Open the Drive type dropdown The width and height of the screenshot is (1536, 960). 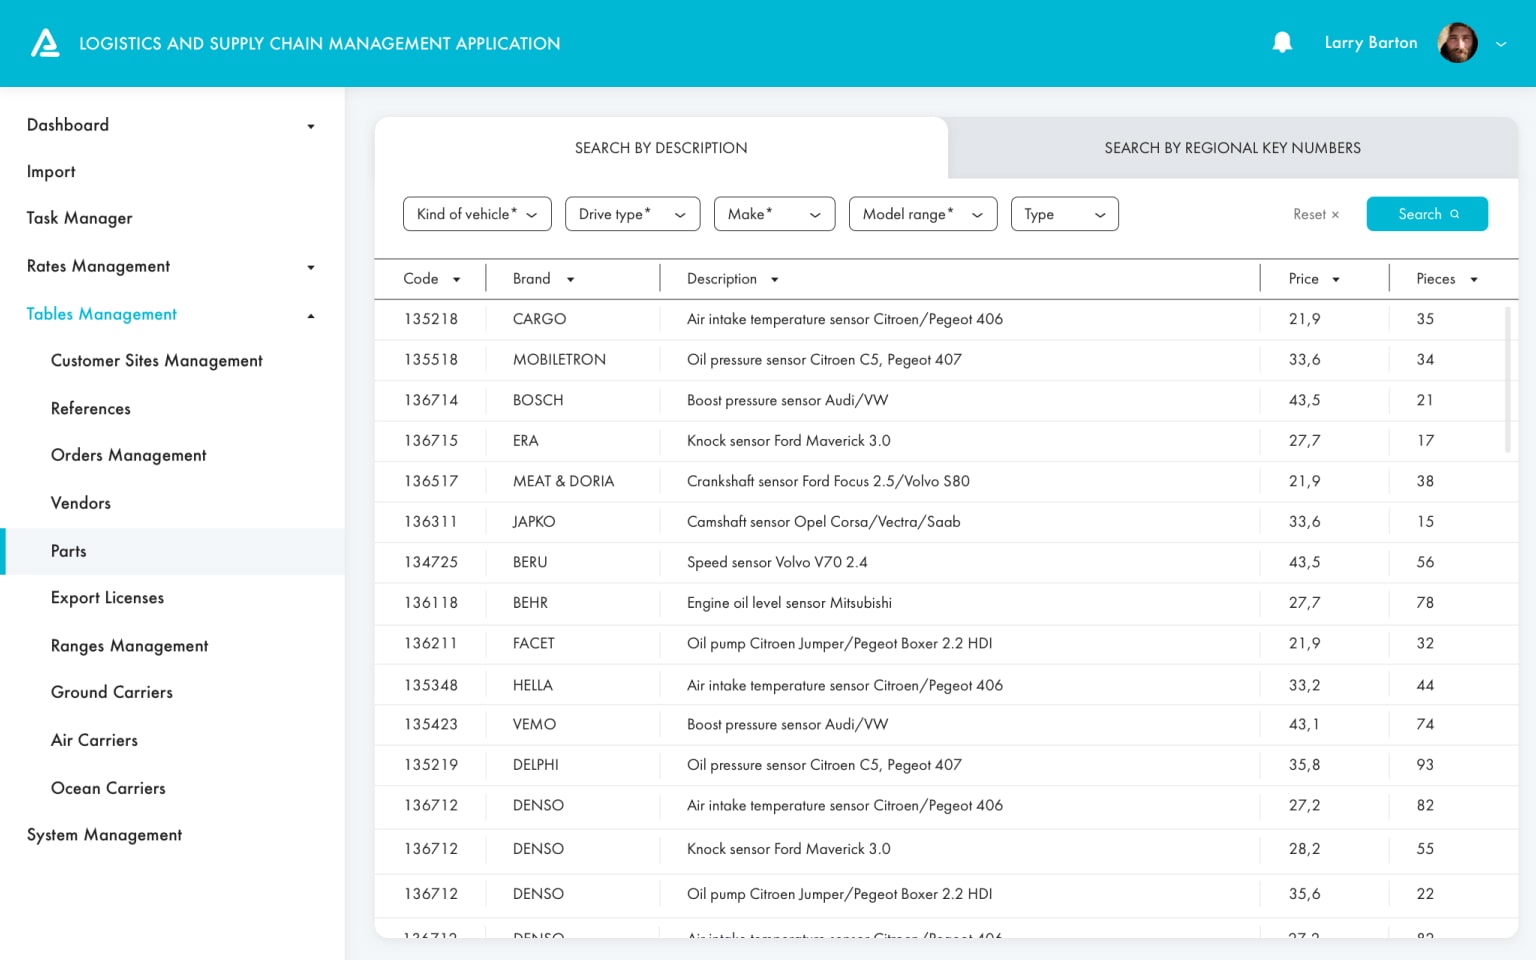(632, 214)
